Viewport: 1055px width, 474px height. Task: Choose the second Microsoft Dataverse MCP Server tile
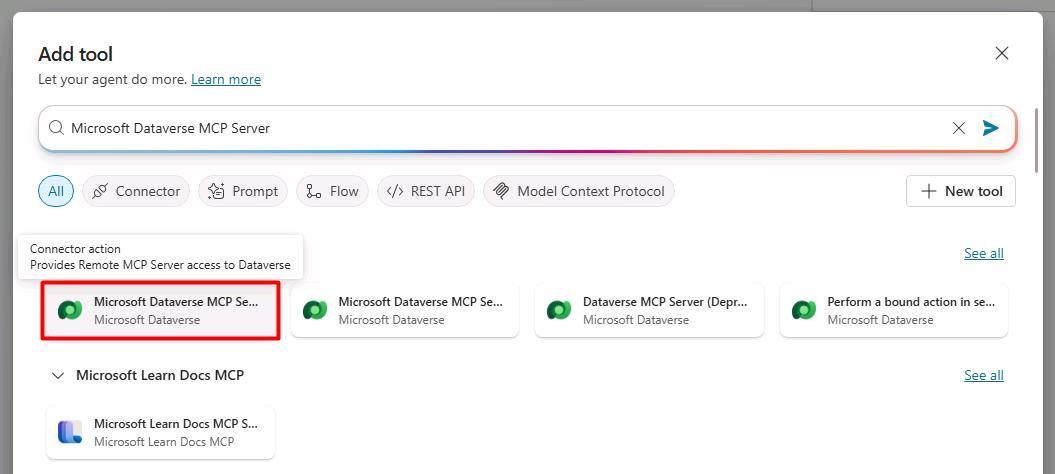pyautogui.click(x=405, y=310)
